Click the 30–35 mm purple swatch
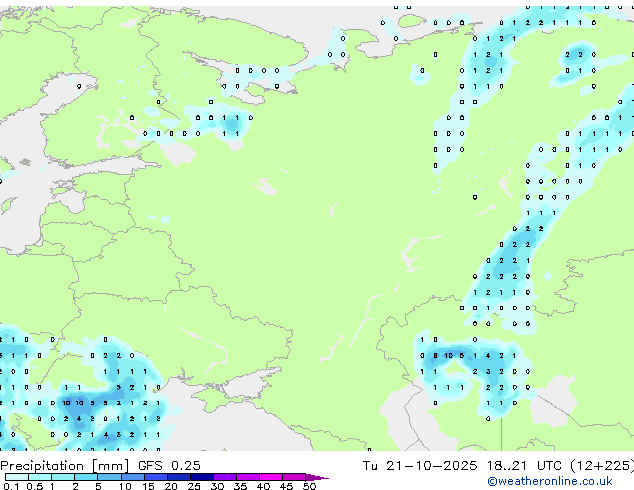This screenshot has width=634, height=490. pyautogui.click(x=224, y=477)
